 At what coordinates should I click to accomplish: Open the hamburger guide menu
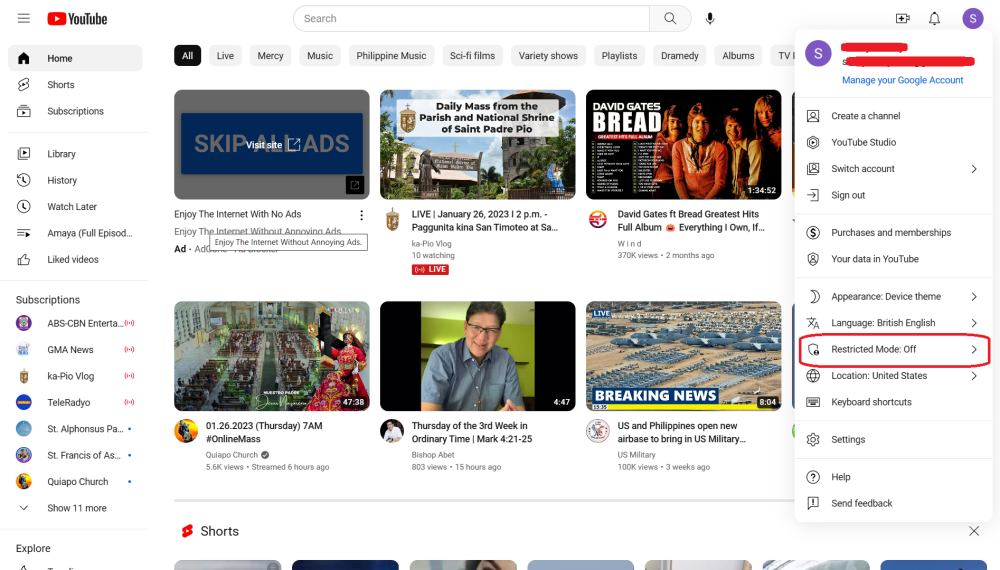(x=24, y=18)
